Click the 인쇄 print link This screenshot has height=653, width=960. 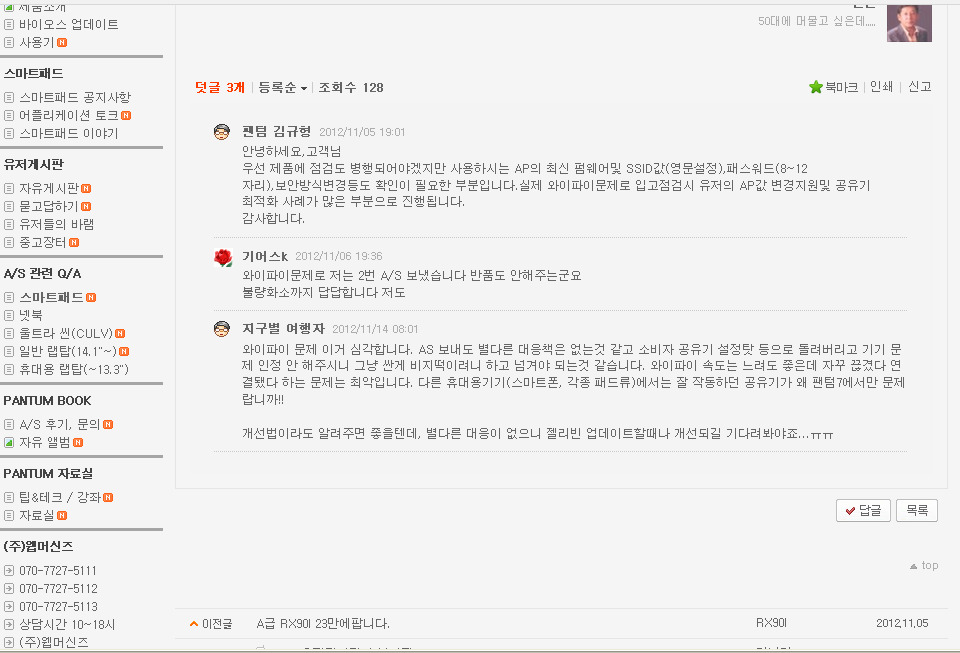pyautogui.click(x=881, y=87)
